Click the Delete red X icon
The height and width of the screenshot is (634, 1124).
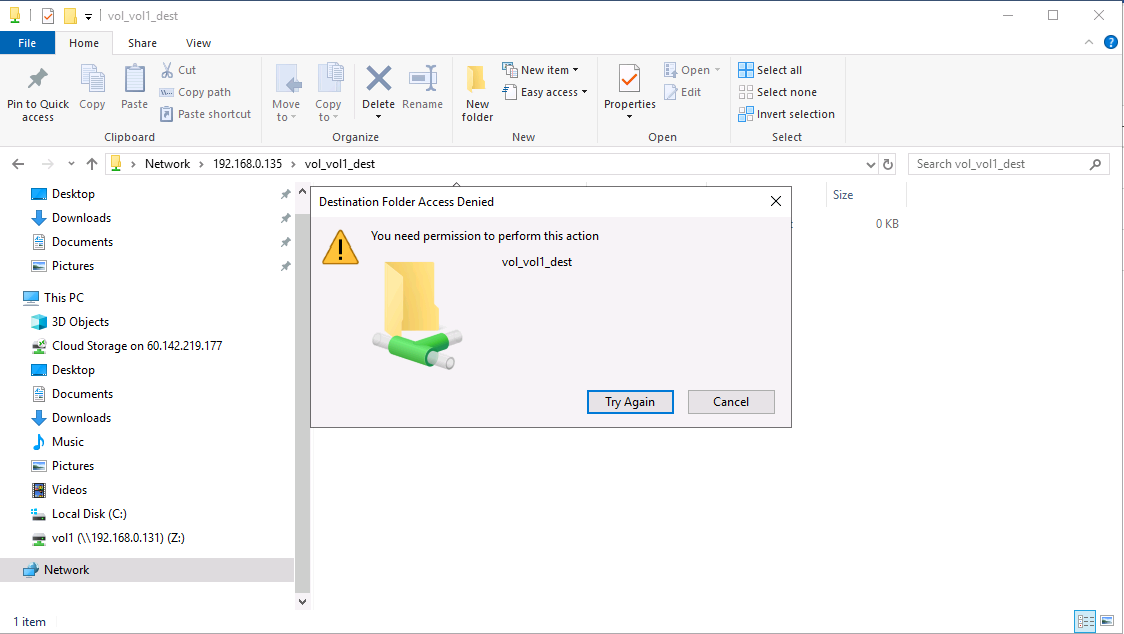(x=378, y=78)
